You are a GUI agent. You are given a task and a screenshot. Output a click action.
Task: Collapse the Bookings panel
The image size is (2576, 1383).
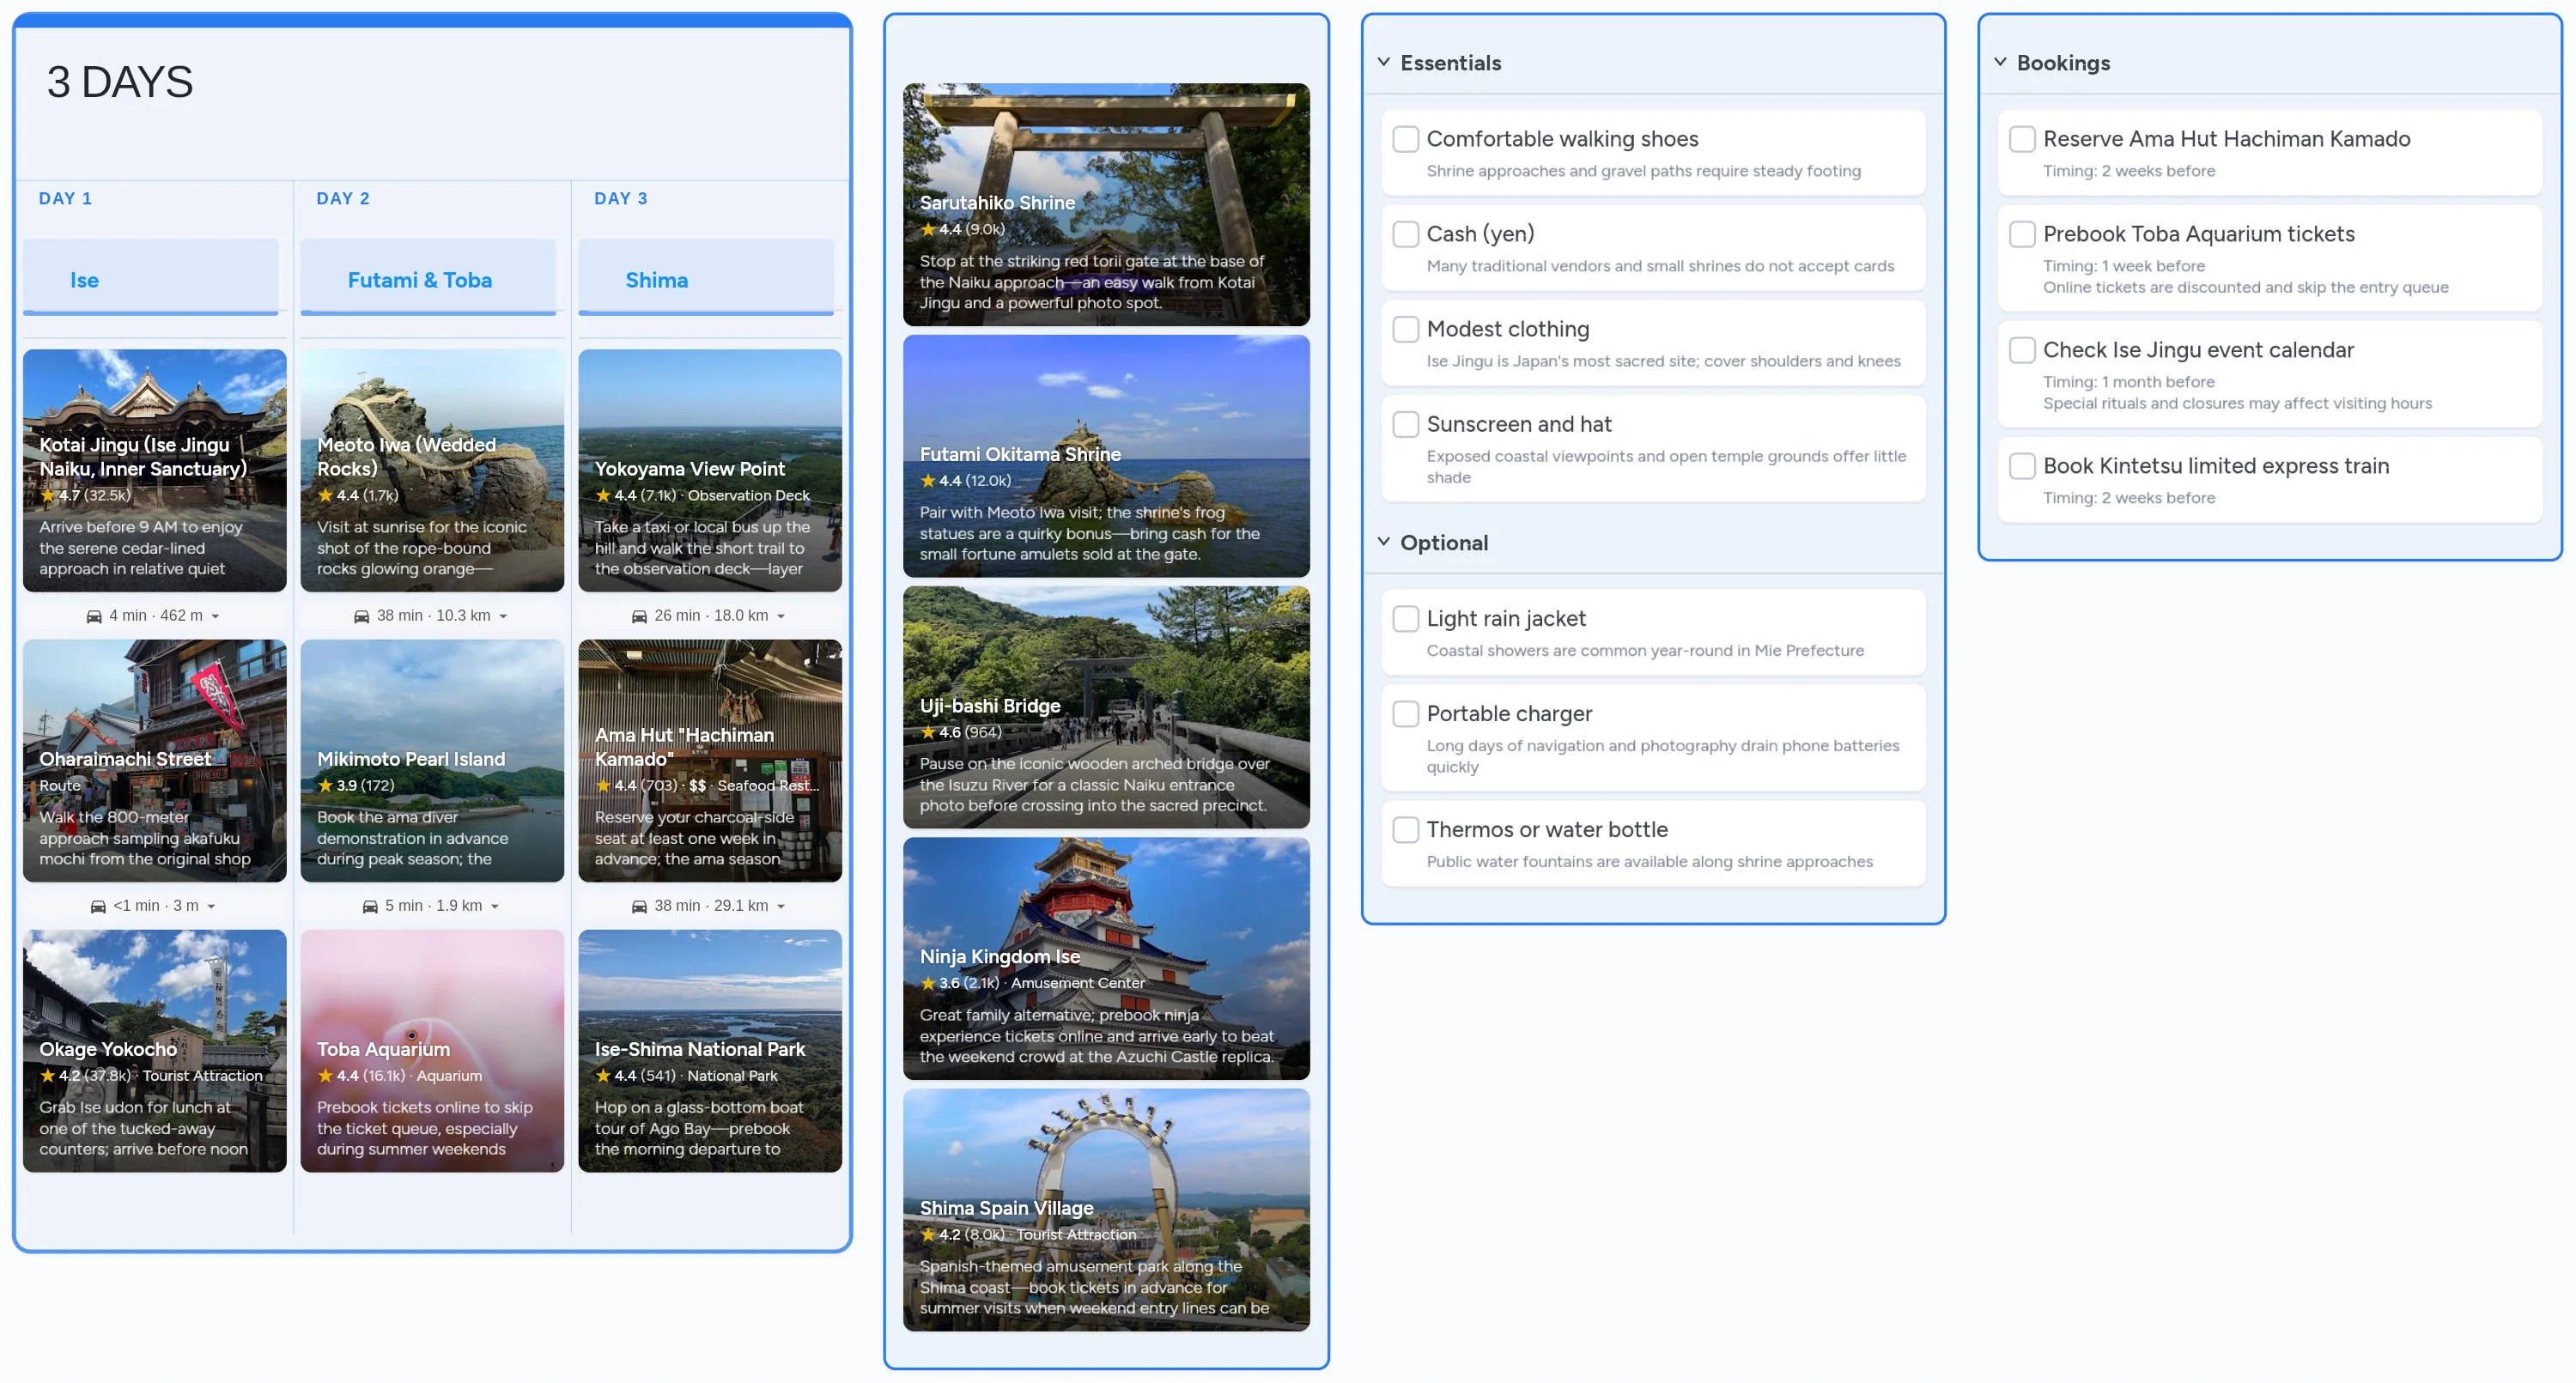coord(1999,61)
